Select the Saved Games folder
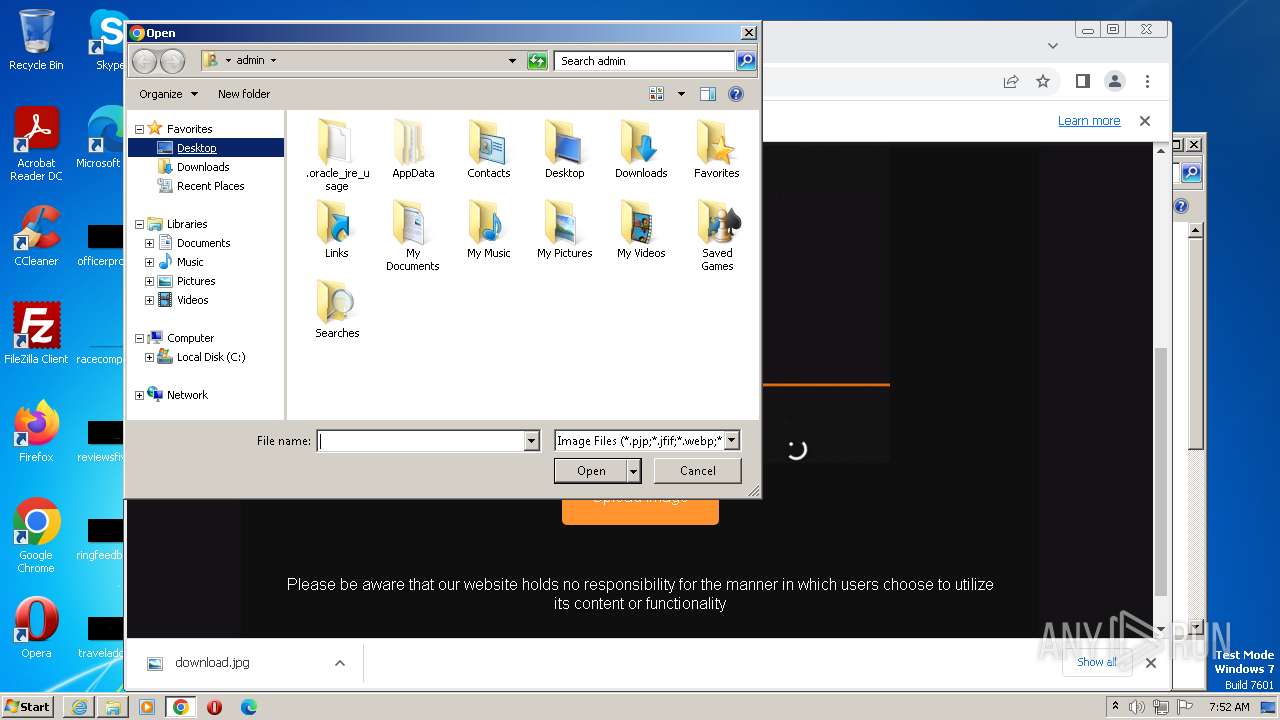Image resolution: width=1280 pixels, height=720 pixels. point(717,236)
